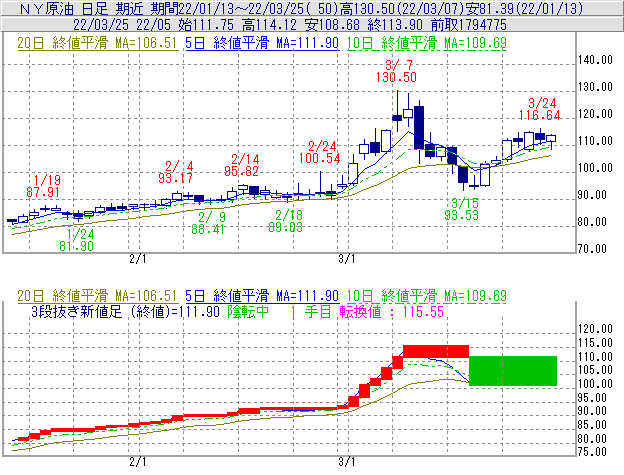This screenshot has width=624, height=475.
Task: Click the 75.00 axis label on lower chart
Action: pyautogui.click(x=593, y=452)
